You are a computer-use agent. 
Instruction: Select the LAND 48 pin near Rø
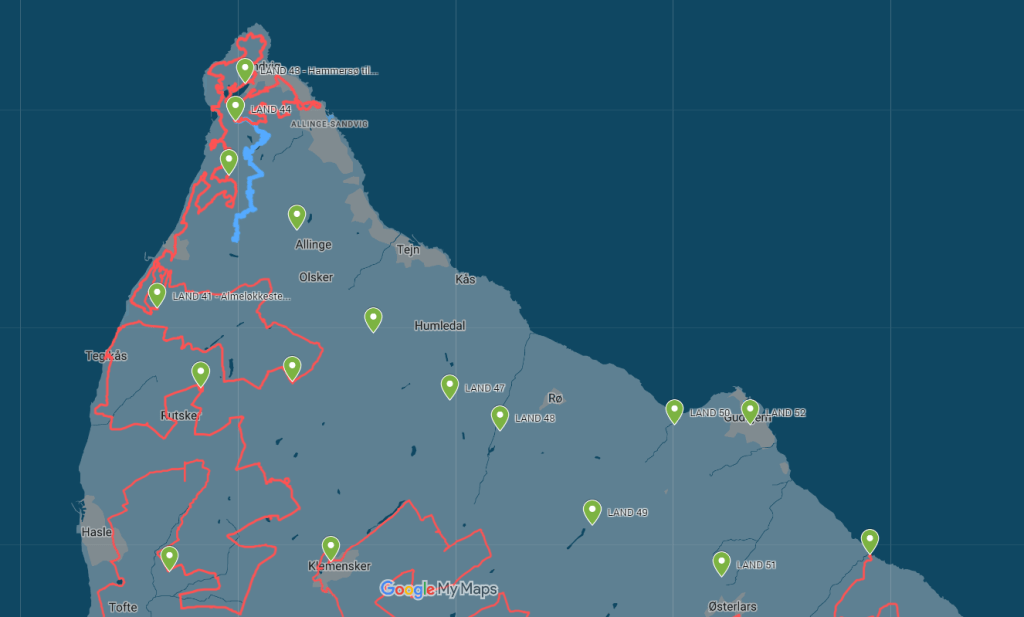(x=500, y=417)
